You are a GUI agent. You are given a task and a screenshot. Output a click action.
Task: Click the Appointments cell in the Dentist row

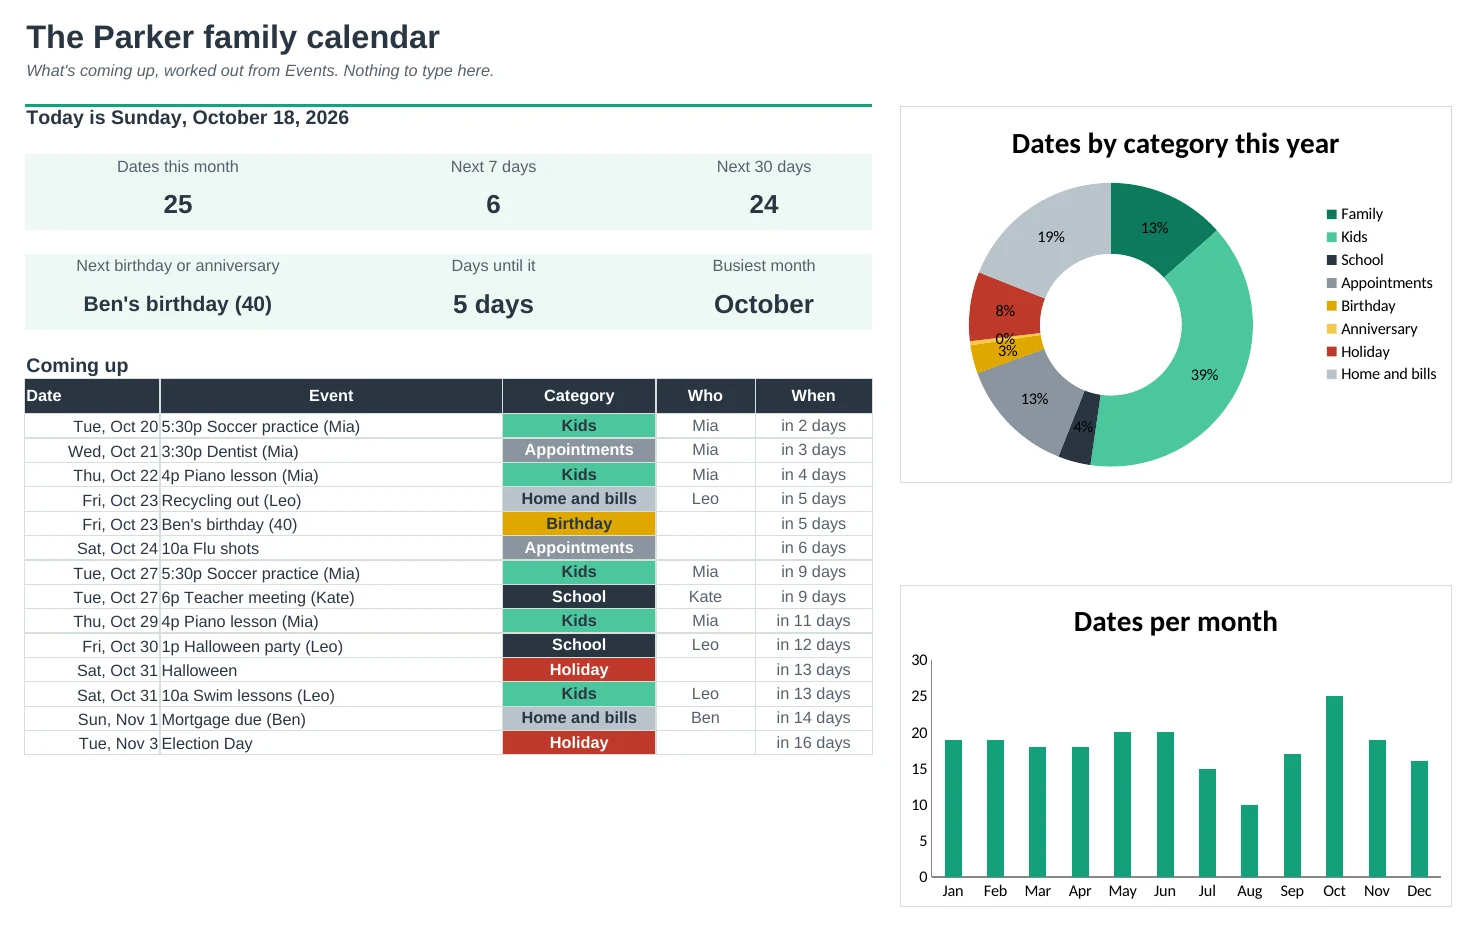pos(579,450)
